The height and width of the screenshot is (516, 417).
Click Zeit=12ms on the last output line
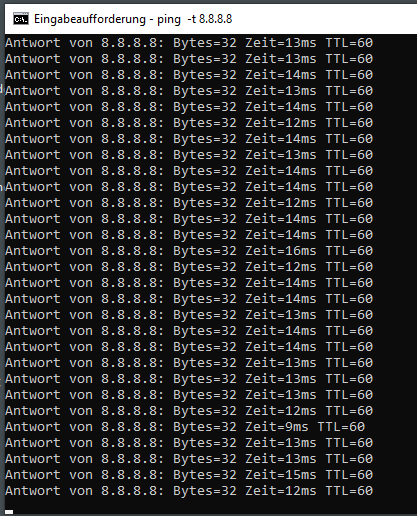281,491
